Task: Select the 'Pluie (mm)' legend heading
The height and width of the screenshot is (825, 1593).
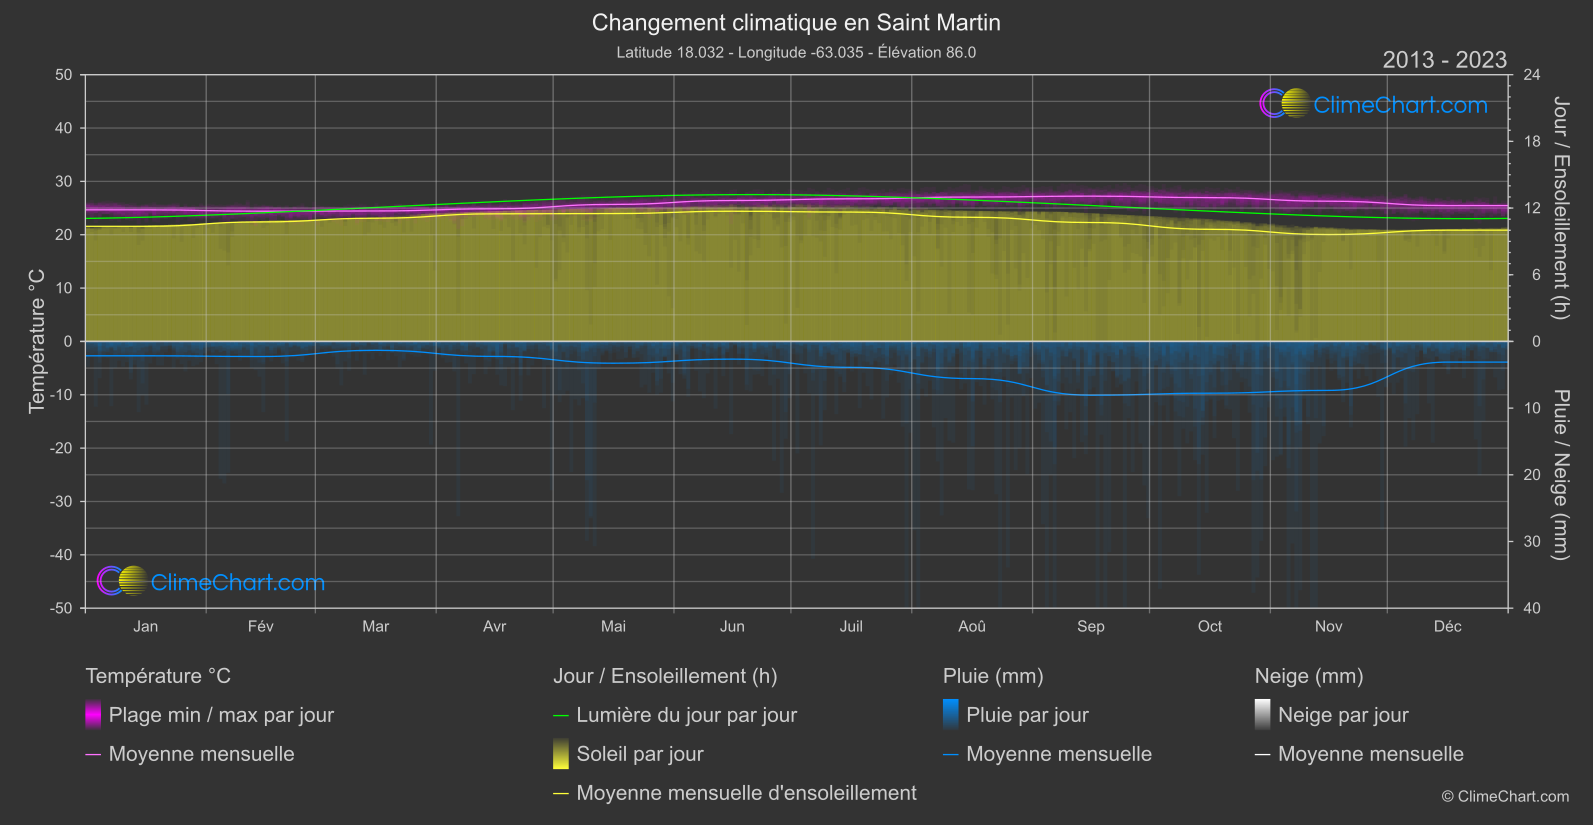Action: 993,676
